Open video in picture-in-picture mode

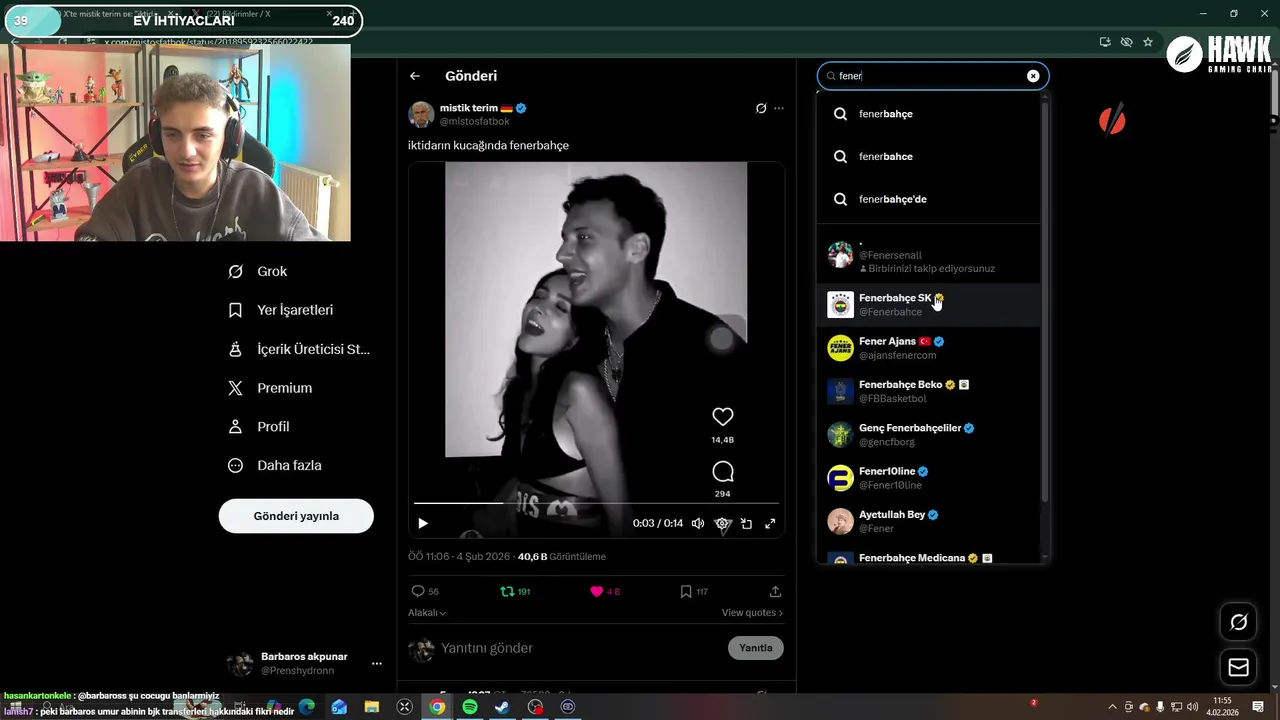[x=746, y=523]
